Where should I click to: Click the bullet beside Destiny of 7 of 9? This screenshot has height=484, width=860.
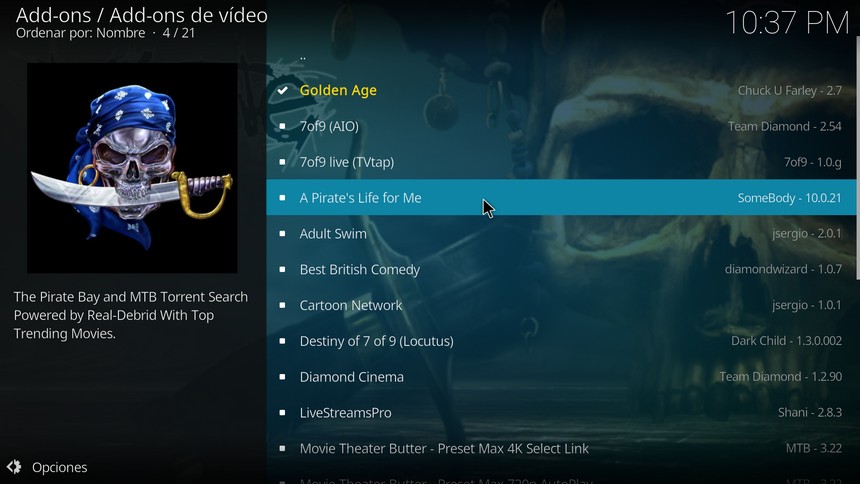tap(282, 341)
